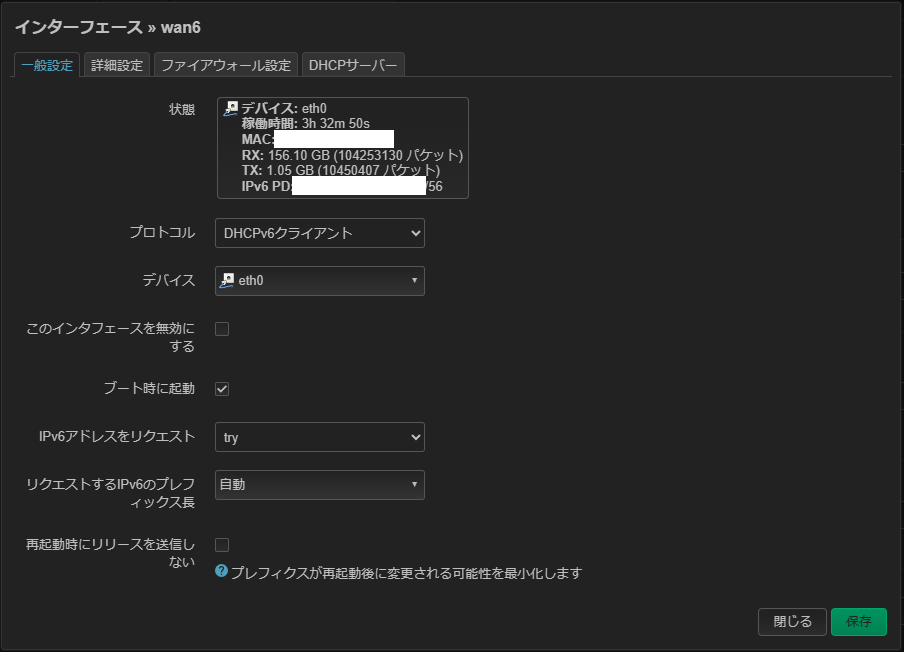Image resolution: width=904 pixels, height=652 pixels.
Task: Click the インターフェース » wan6 heading
Action: click(x=108, y=27)
